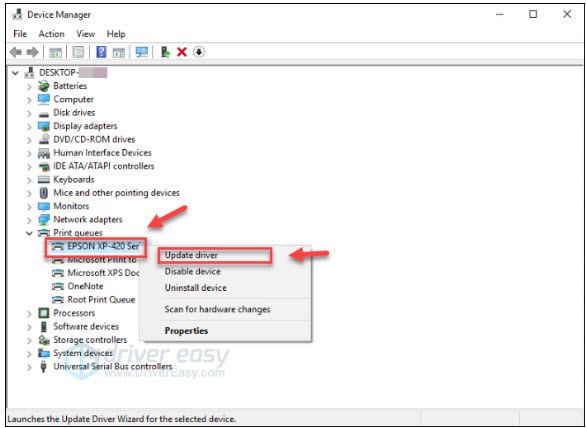The height and width of the screenshot is (428, 586).
Task: Click the Universal Serial Bus controllers icon
Action: tap(44, 367)
